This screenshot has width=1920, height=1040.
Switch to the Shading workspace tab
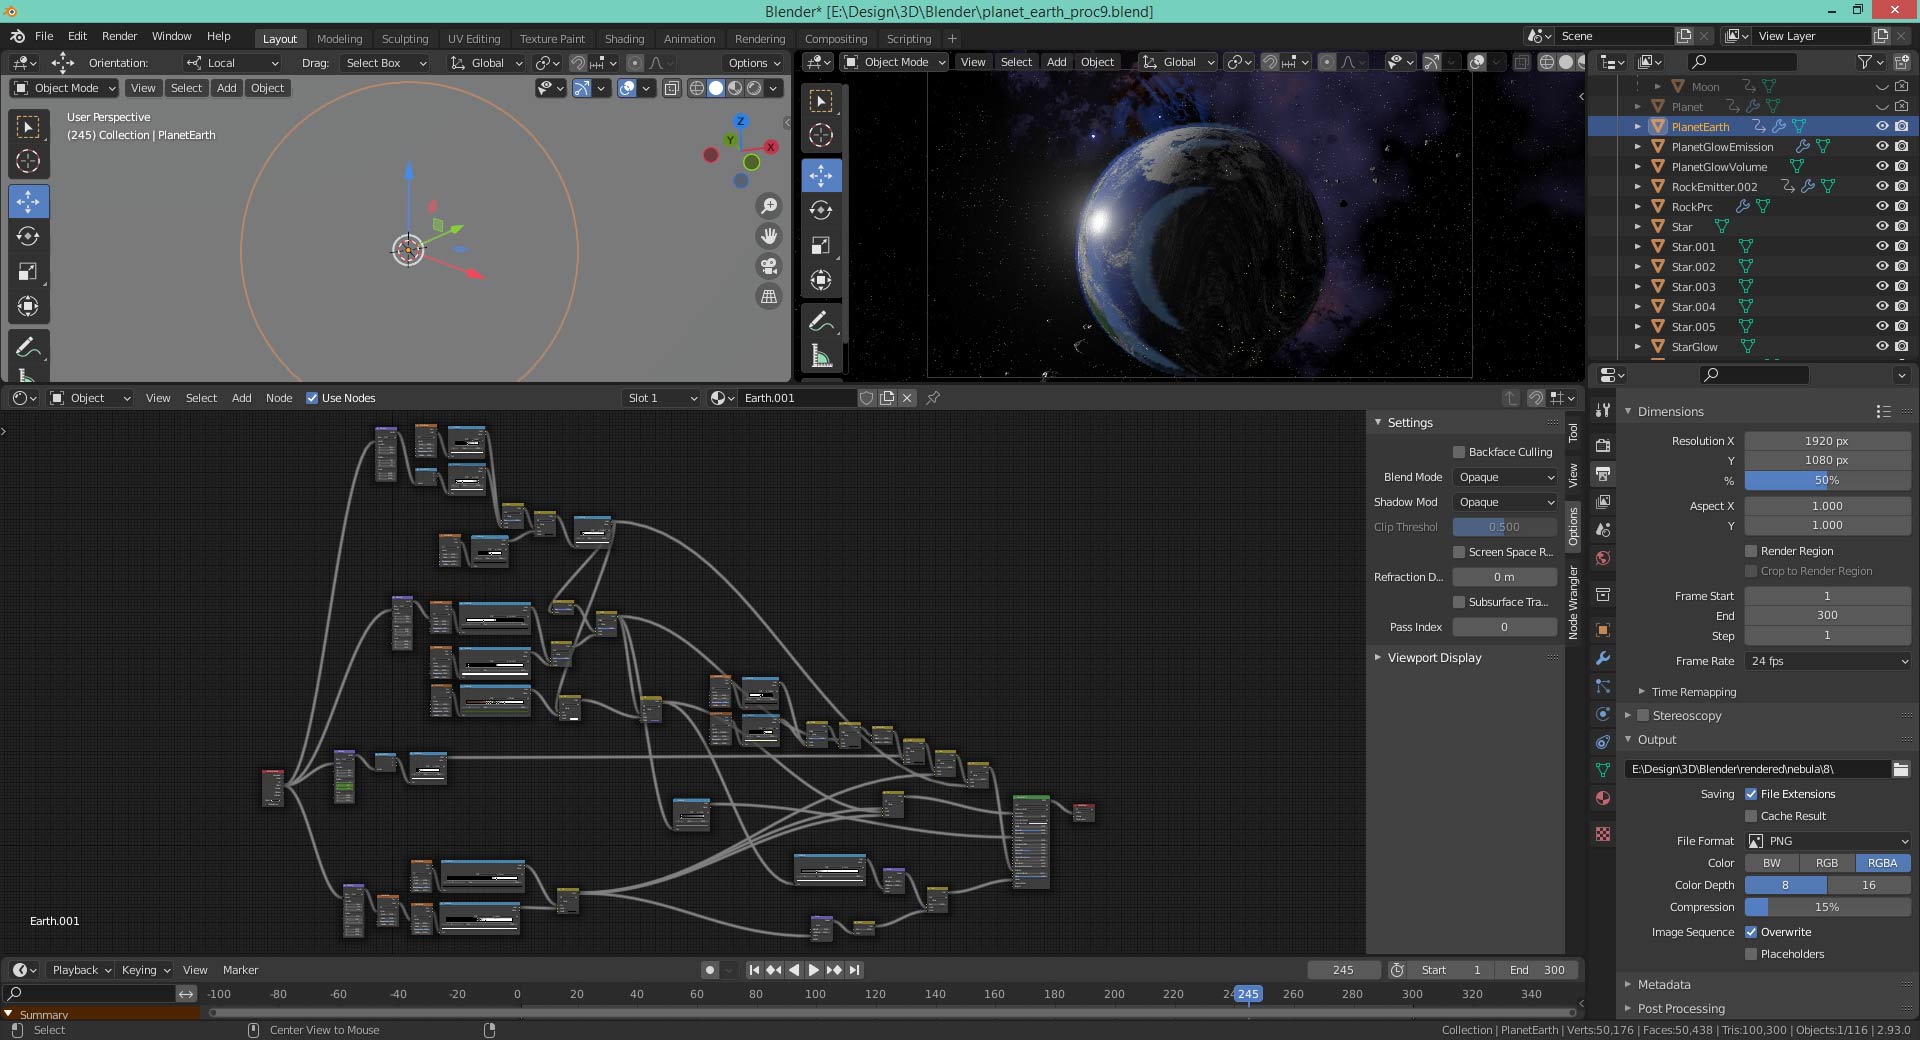point(624,39)
